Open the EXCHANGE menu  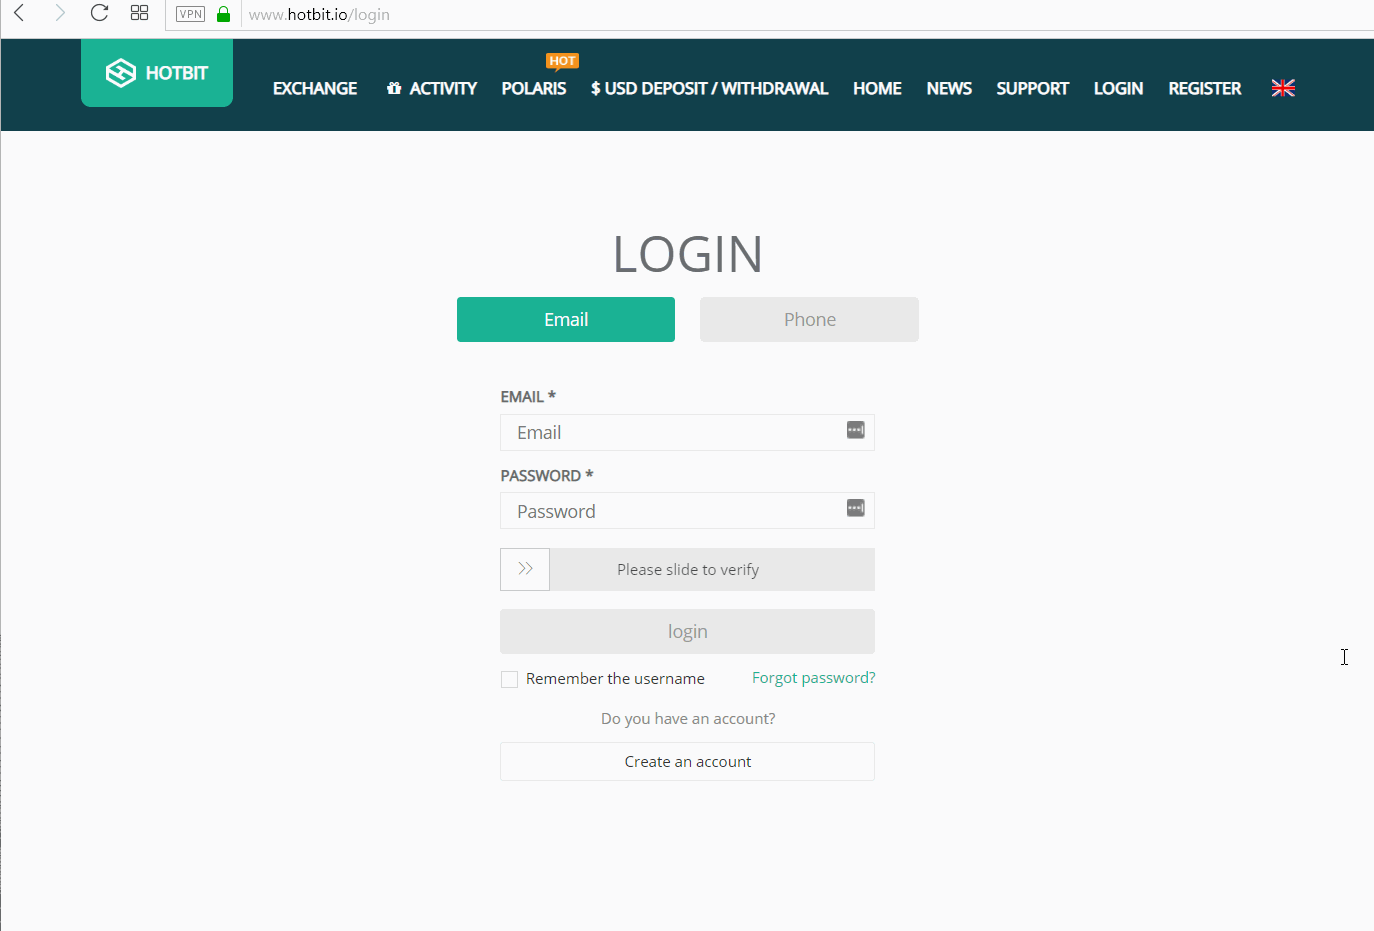click(315, 88)
